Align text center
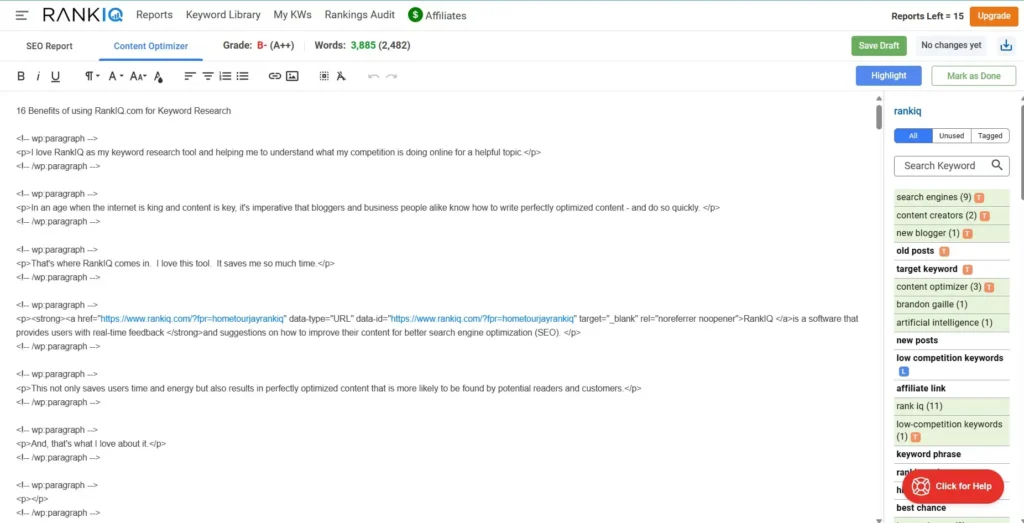 208,76
